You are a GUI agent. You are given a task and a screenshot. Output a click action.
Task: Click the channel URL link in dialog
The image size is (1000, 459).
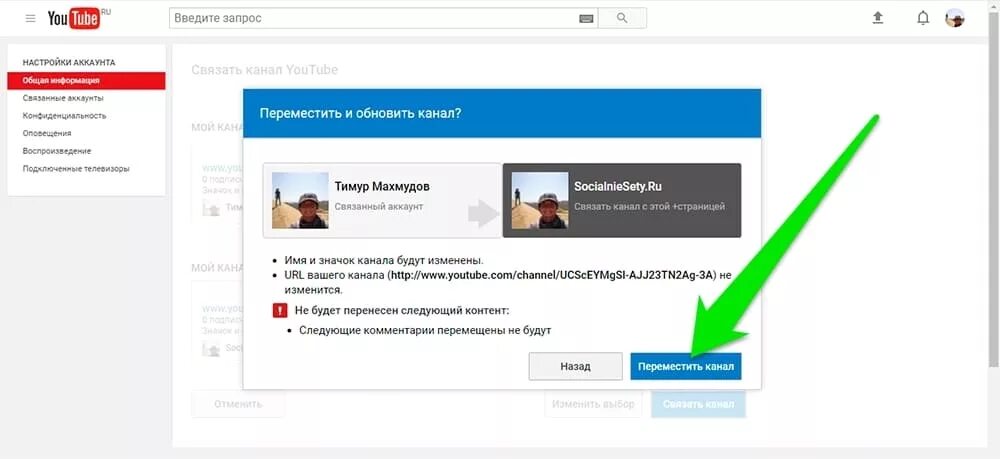point(553,275)
